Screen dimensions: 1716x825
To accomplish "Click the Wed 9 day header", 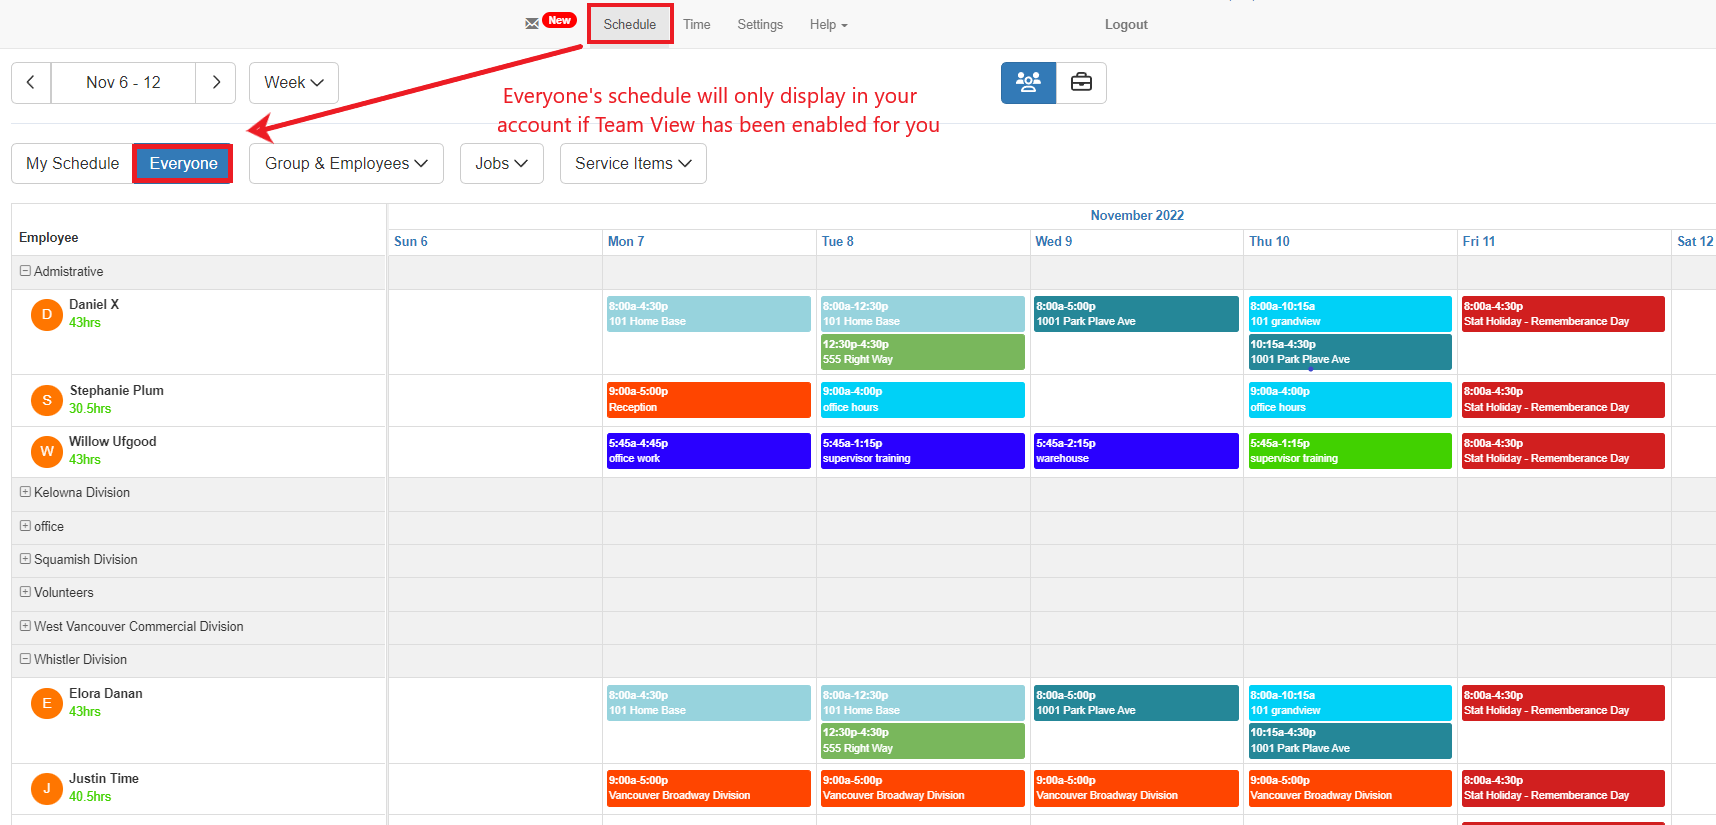I will pos(1054,241).
